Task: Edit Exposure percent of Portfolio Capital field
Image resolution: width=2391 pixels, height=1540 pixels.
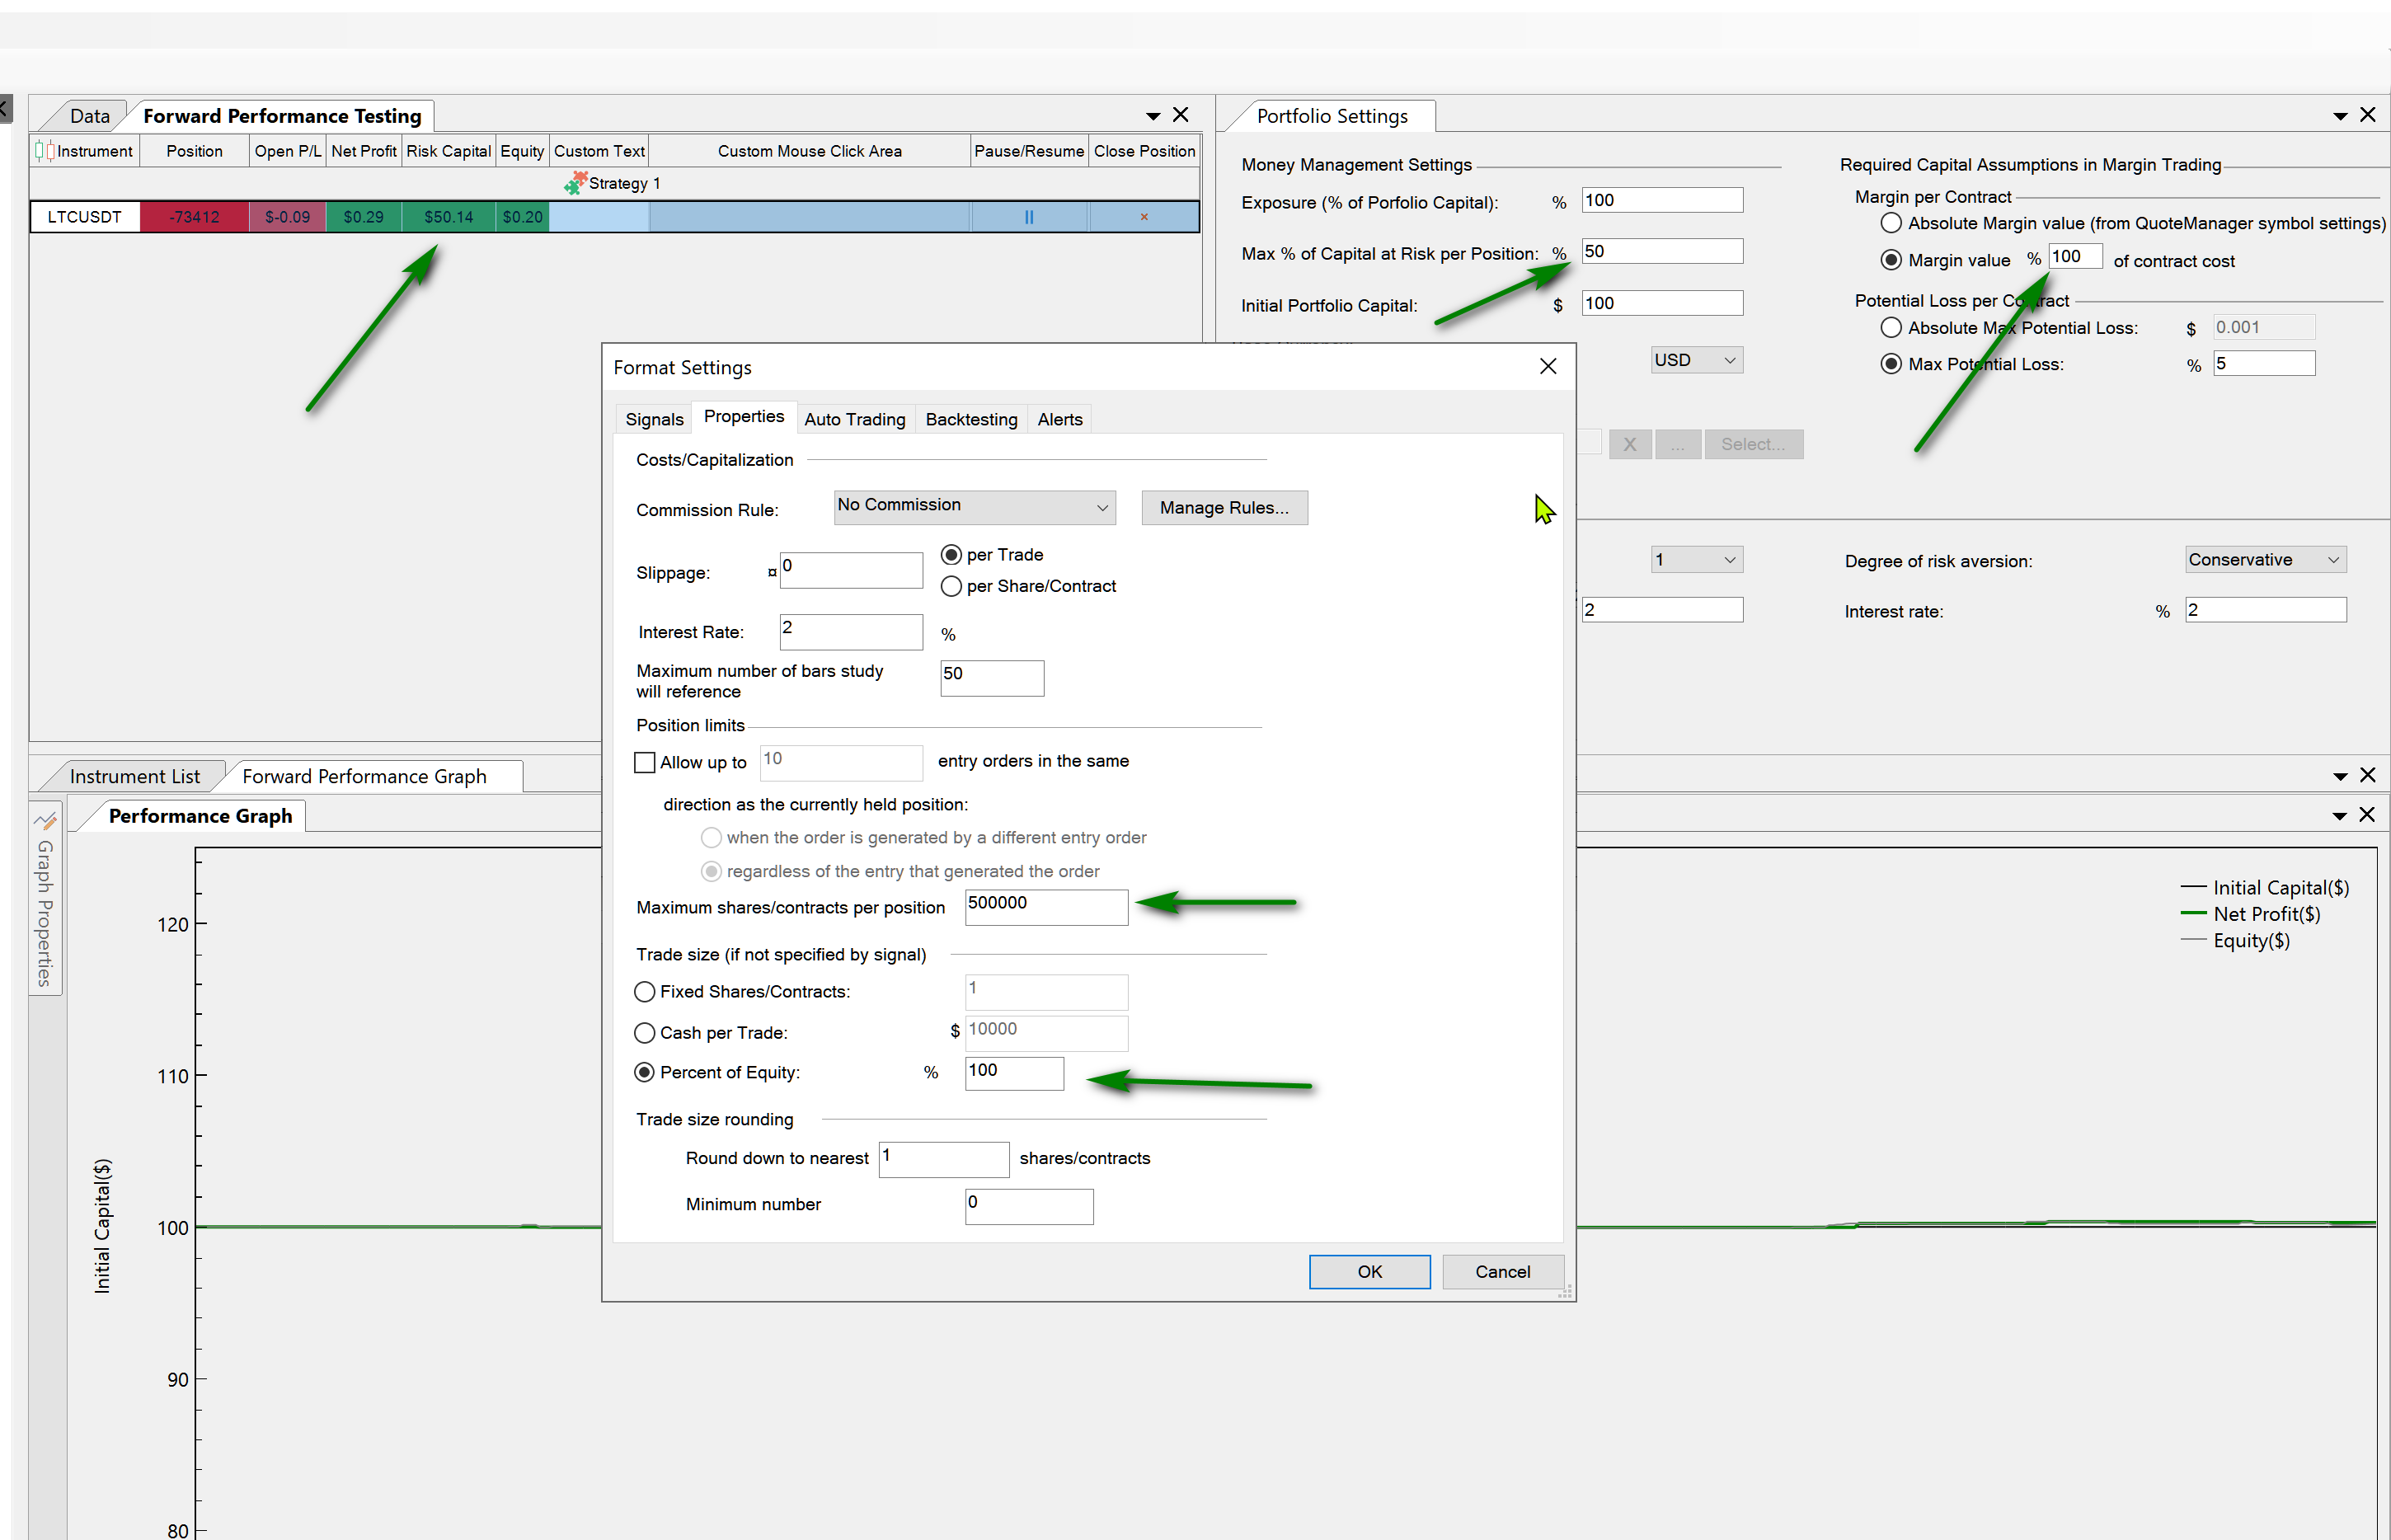Action: click(1661, 200)
